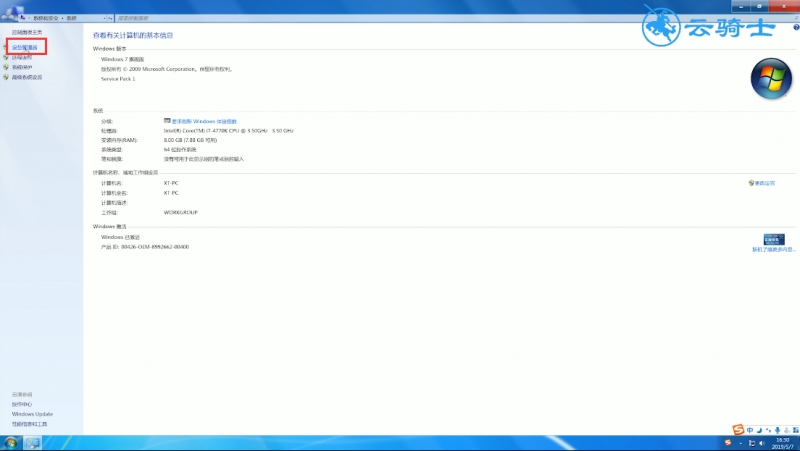Toggle Sogou moon half-width icon
Screen dimensions: 800x451
click(x=759, y=430)
